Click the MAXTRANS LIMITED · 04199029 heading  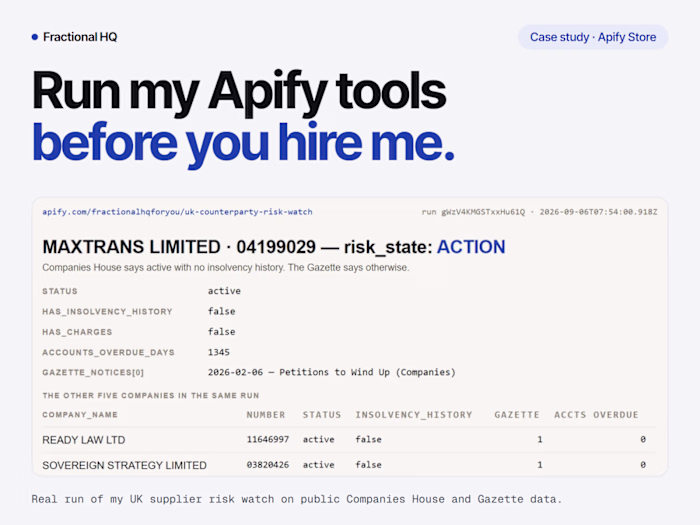(x=179, y=247)
